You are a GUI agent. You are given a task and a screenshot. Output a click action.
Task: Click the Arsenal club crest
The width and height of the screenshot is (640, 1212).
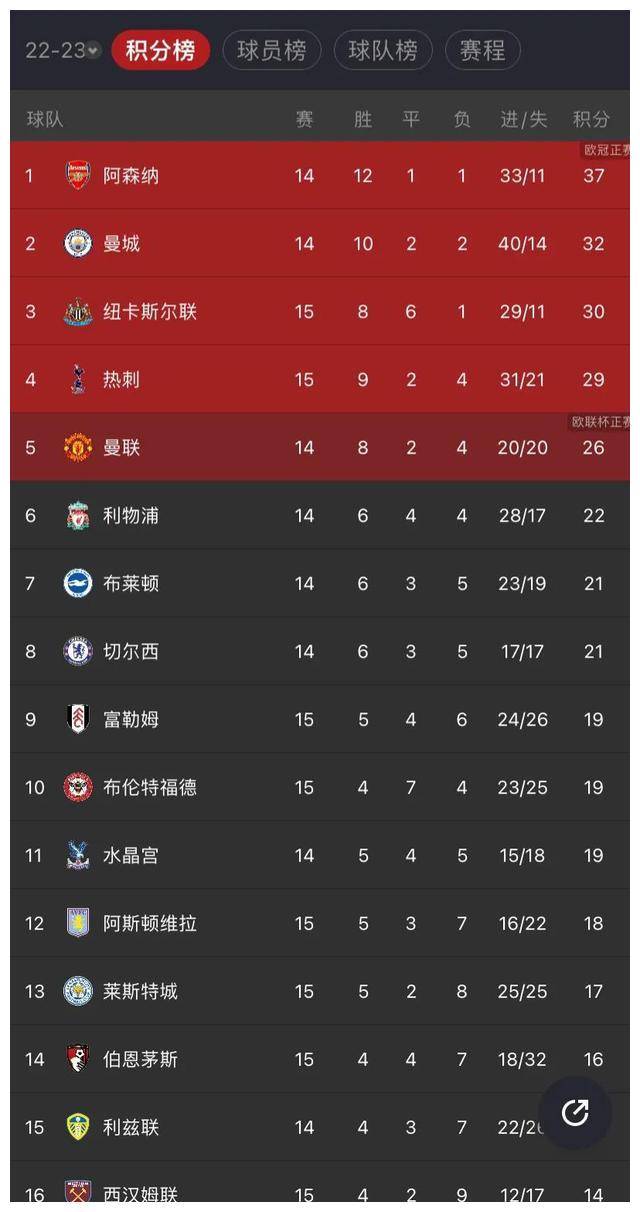click(x=78, y=175)
